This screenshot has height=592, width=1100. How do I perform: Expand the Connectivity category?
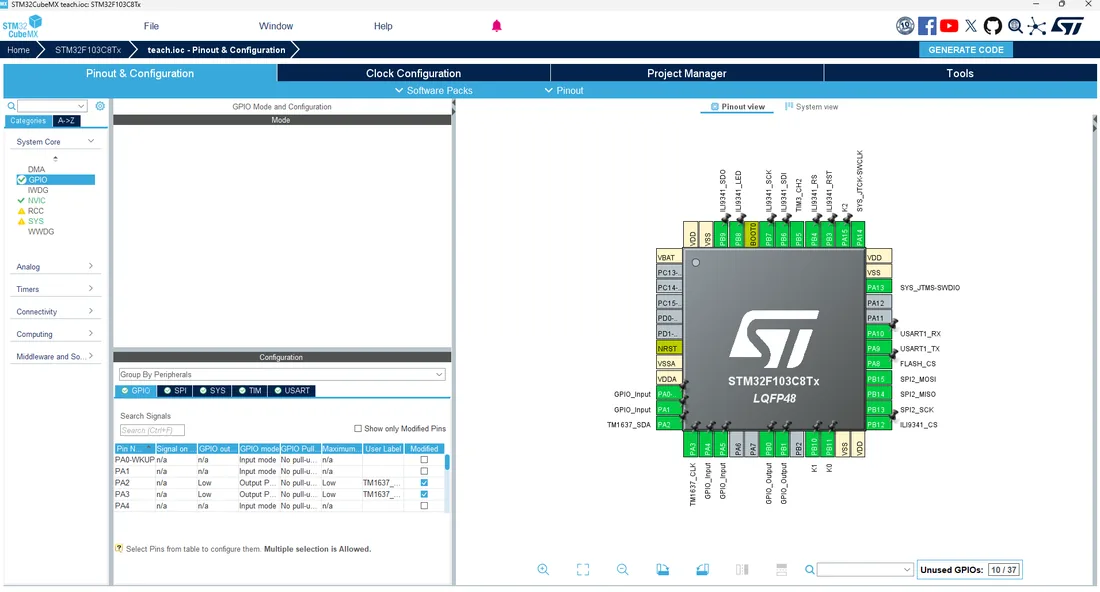tap(54, 311)
